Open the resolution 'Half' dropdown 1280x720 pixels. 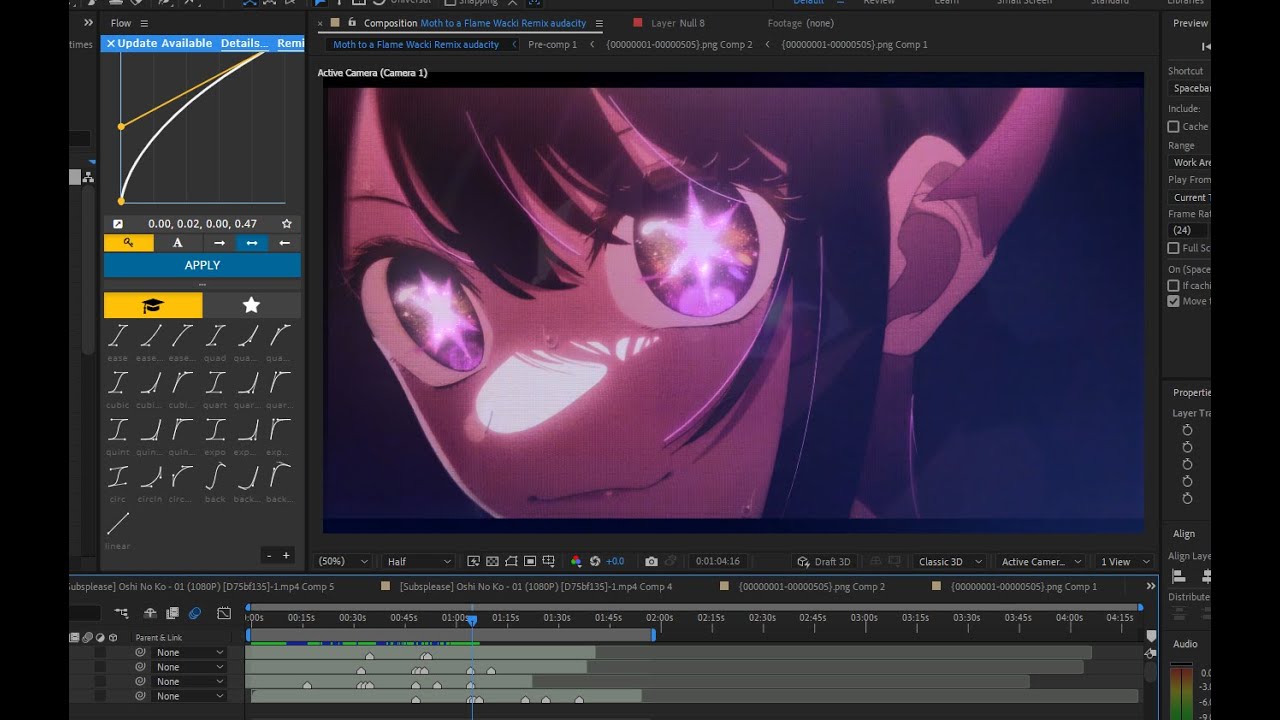[x=418, y=562]
